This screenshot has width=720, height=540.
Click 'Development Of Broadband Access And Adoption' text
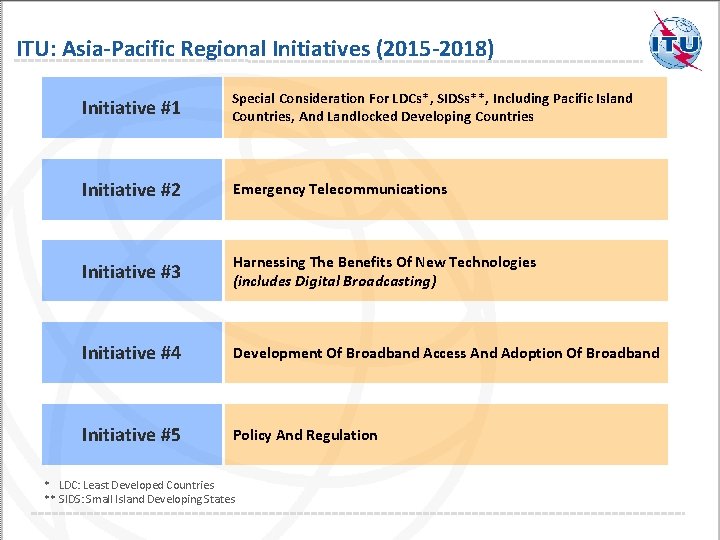tap(446, 353)
